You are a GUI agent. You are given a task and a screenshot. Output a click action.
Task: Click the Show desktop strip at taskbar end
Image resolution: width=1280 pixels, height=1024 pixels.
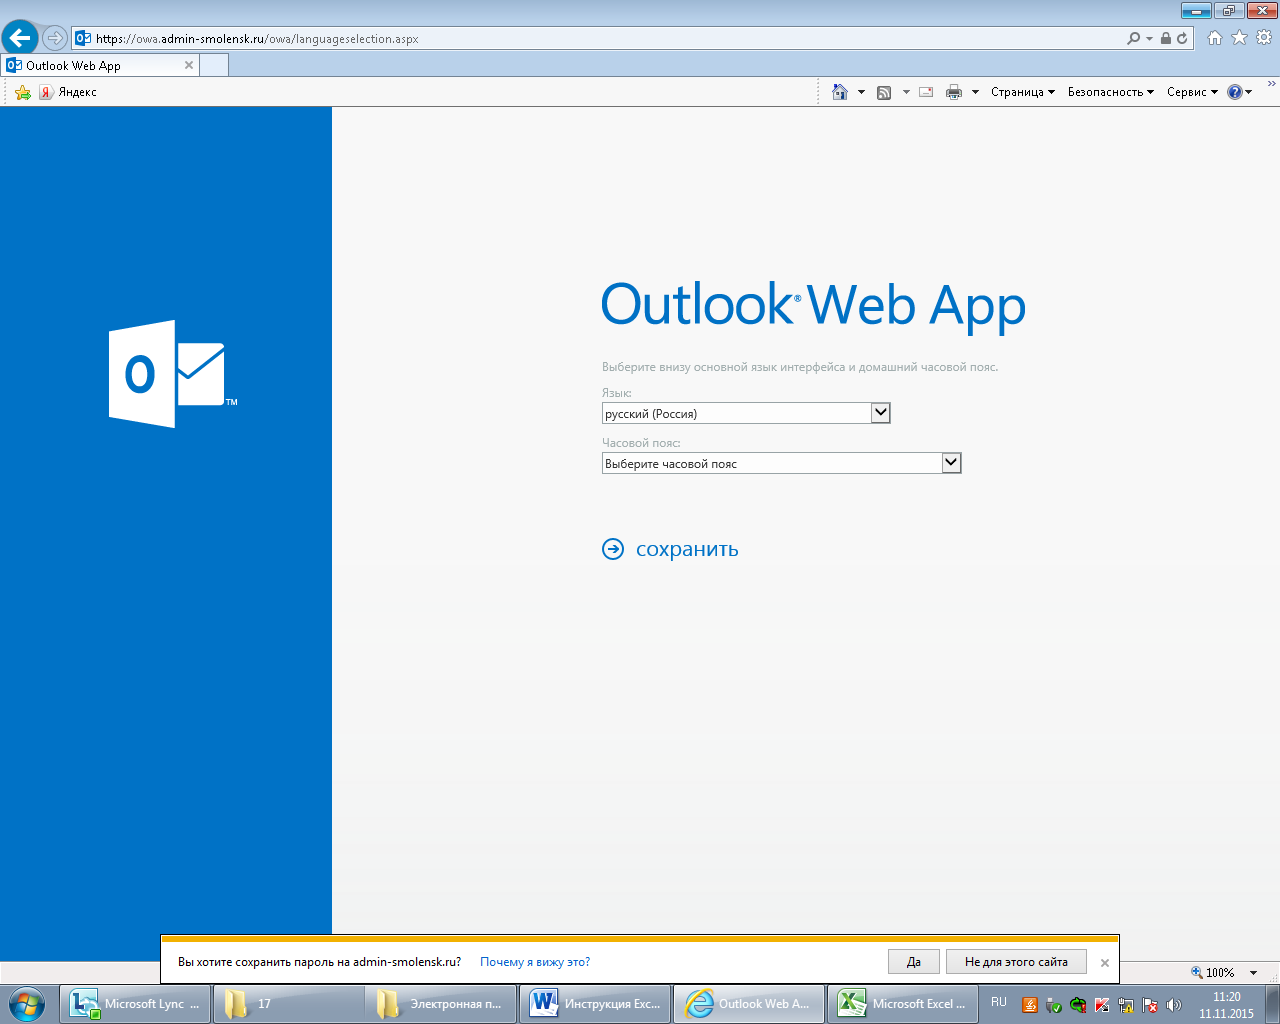click(x=1272, y=1004)
